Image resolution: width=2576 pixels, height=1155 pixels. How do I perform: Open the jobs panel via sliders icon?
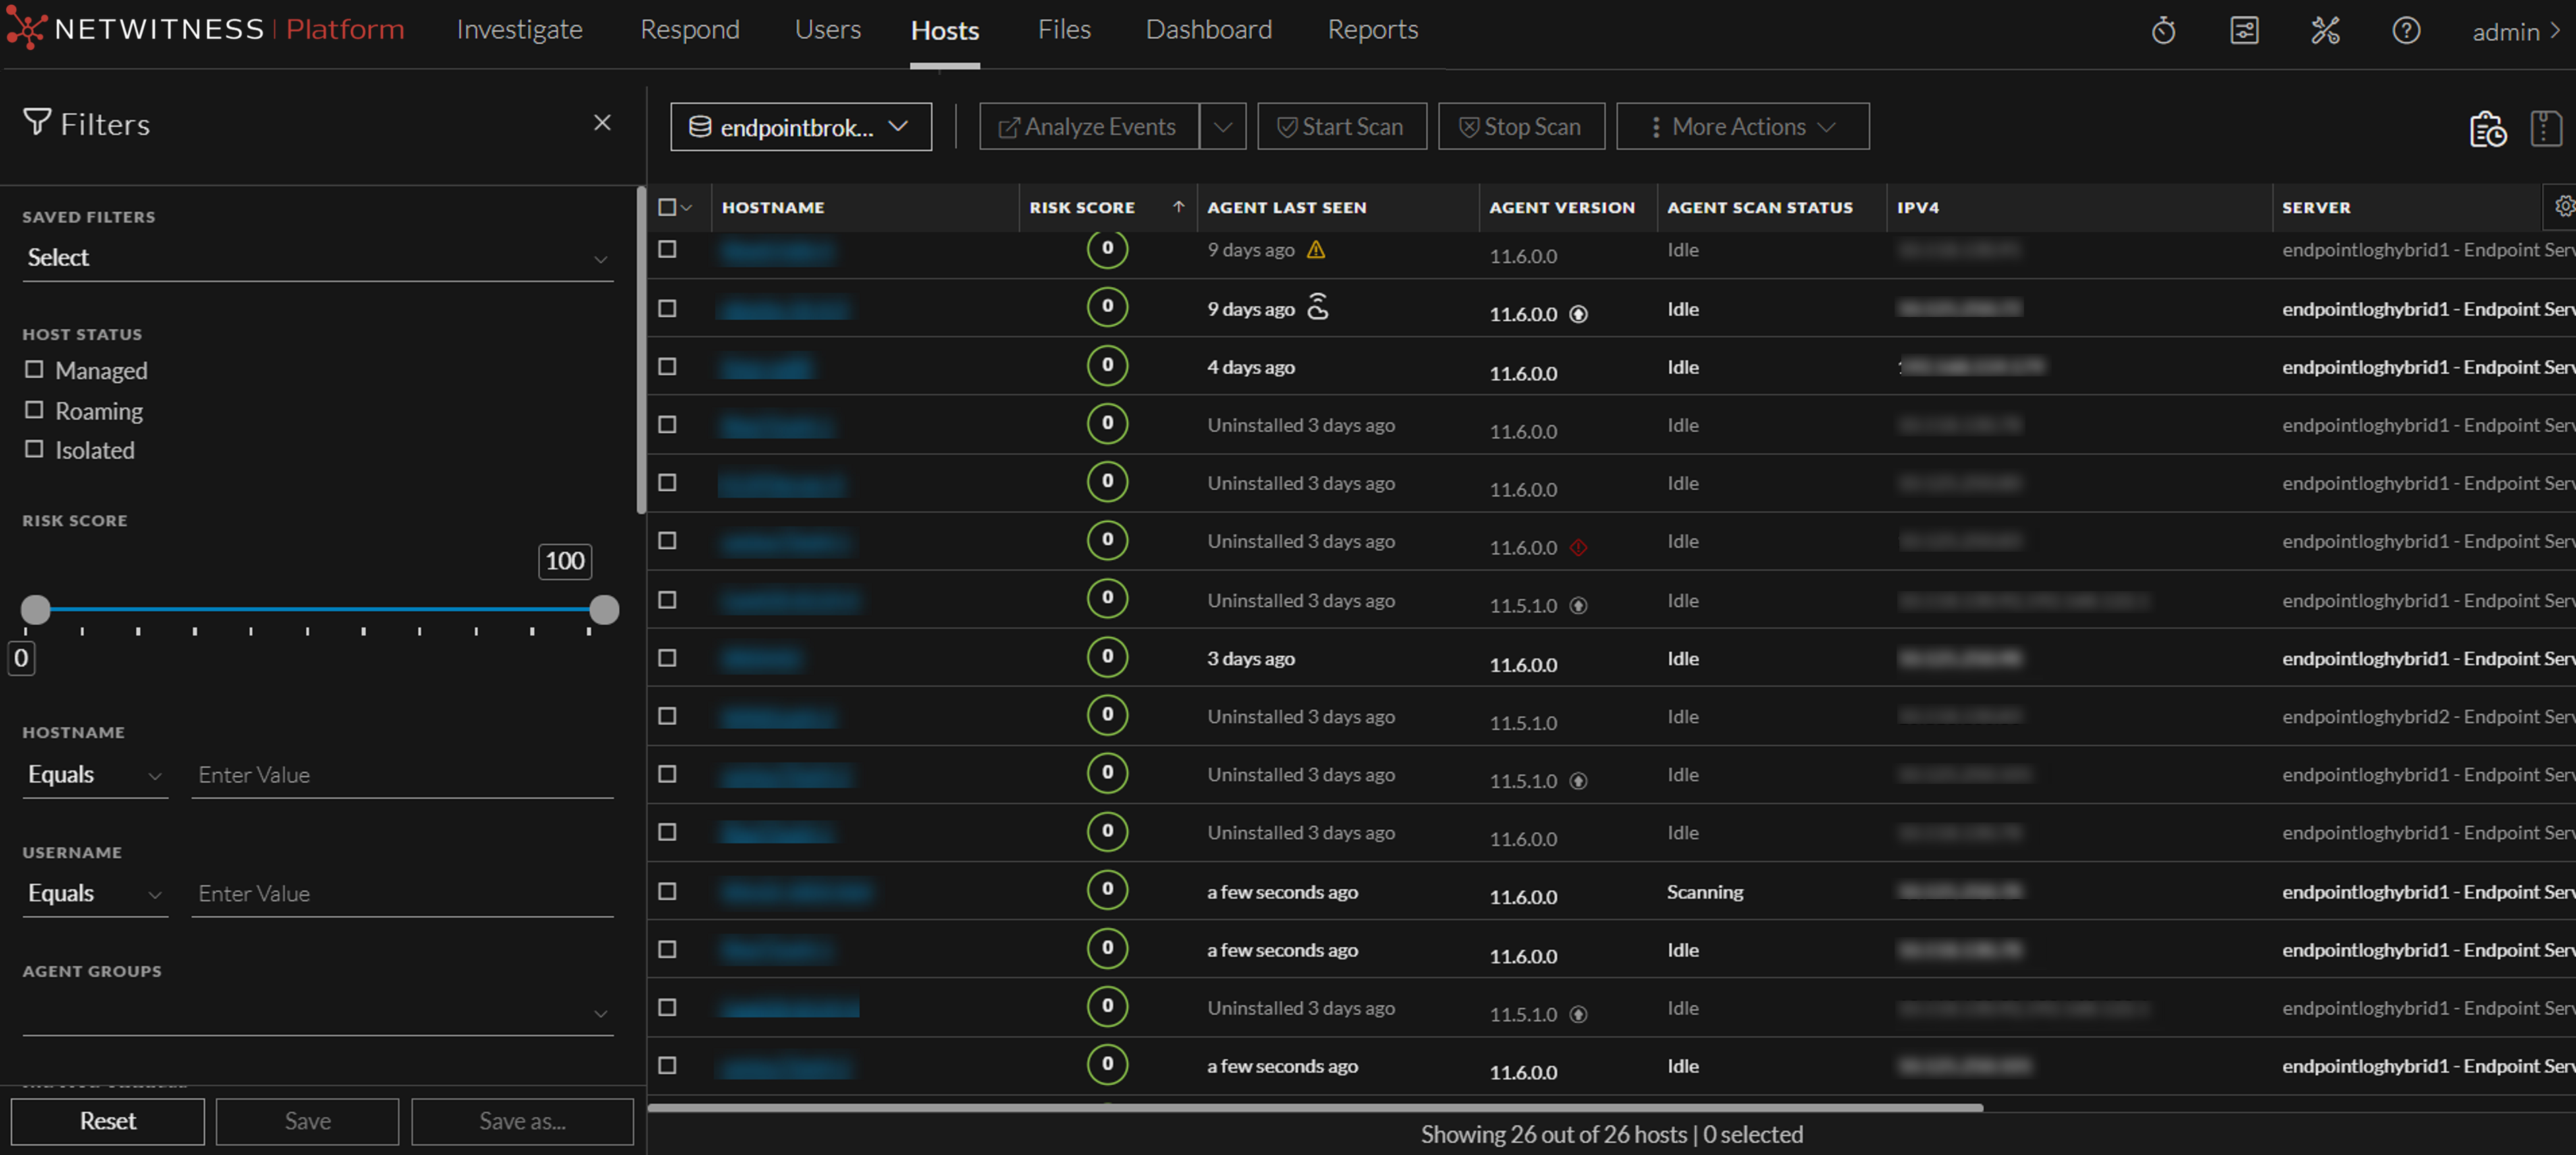click(x=2244, y=30)
